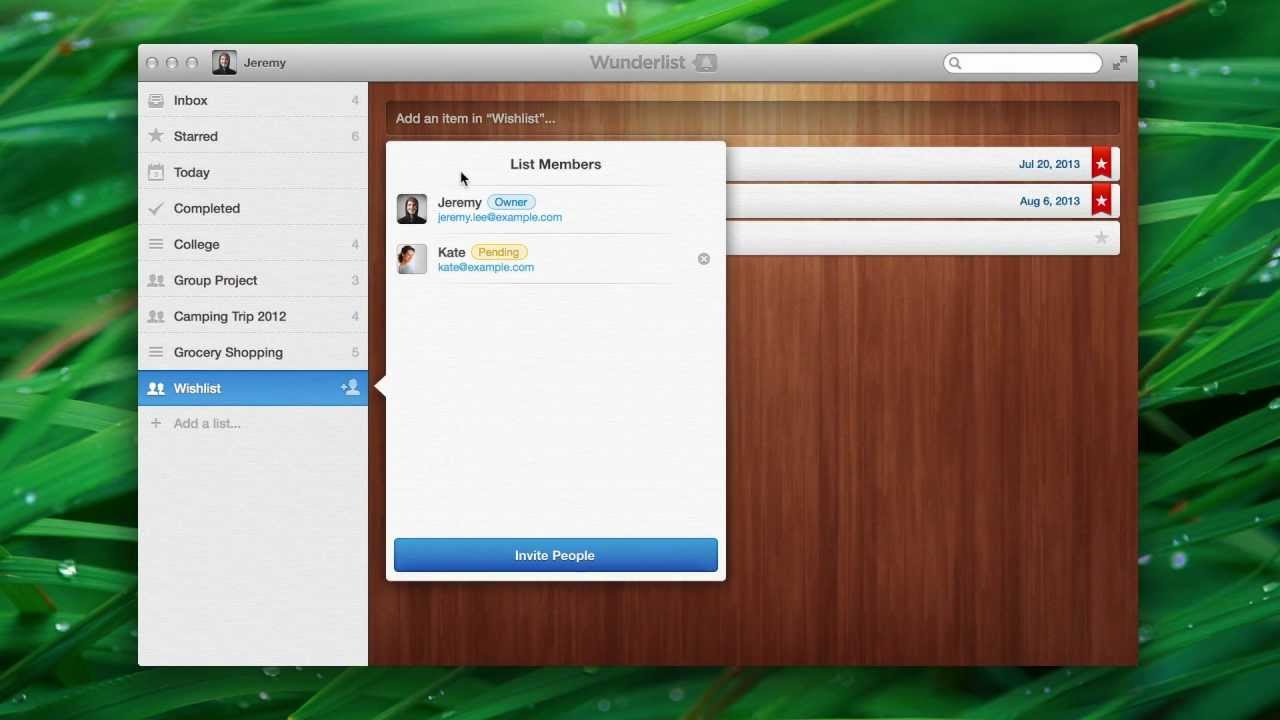Click the kate@example.com email
The height and width of the screenshot is (720, 1280).
click(486, 267)
